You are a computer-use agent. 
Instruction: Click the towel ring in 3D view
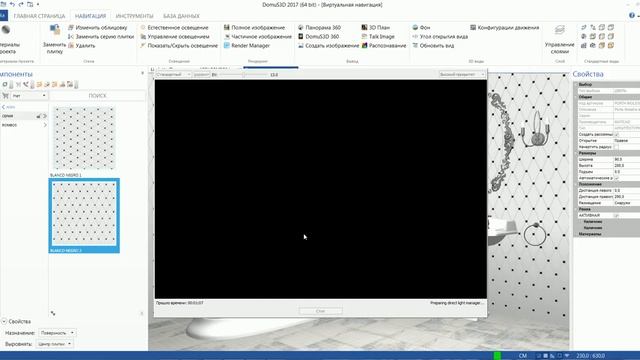[x=535, y=234]
